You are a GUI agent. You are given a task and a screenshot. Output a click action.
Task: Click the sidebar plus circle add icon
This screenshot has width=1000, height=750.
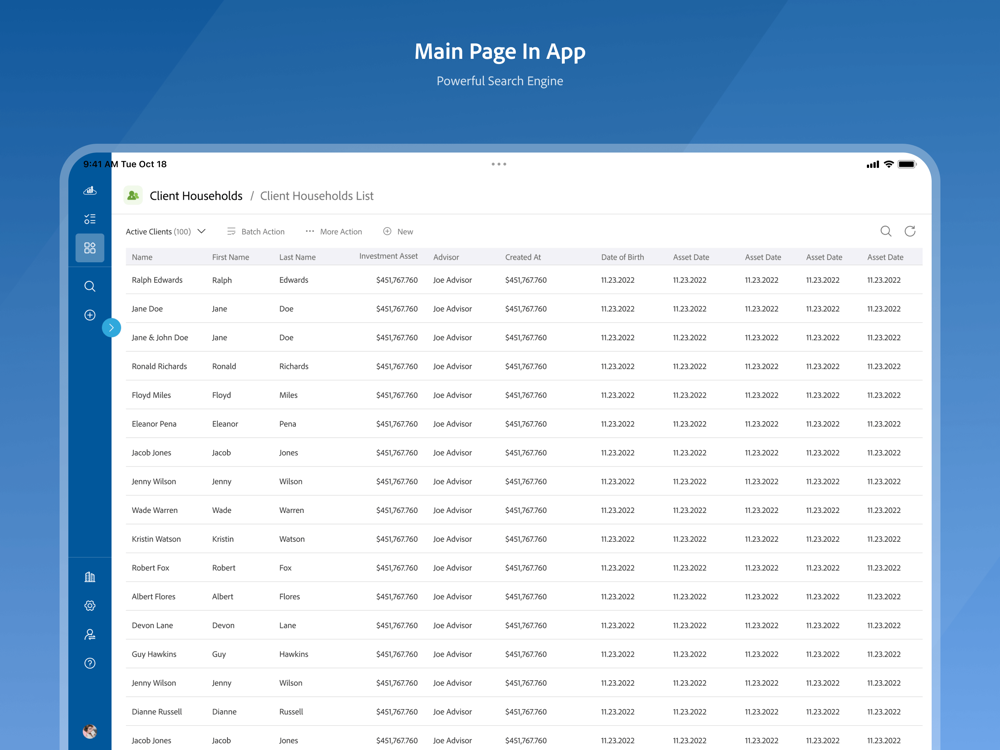click(90, 315)
